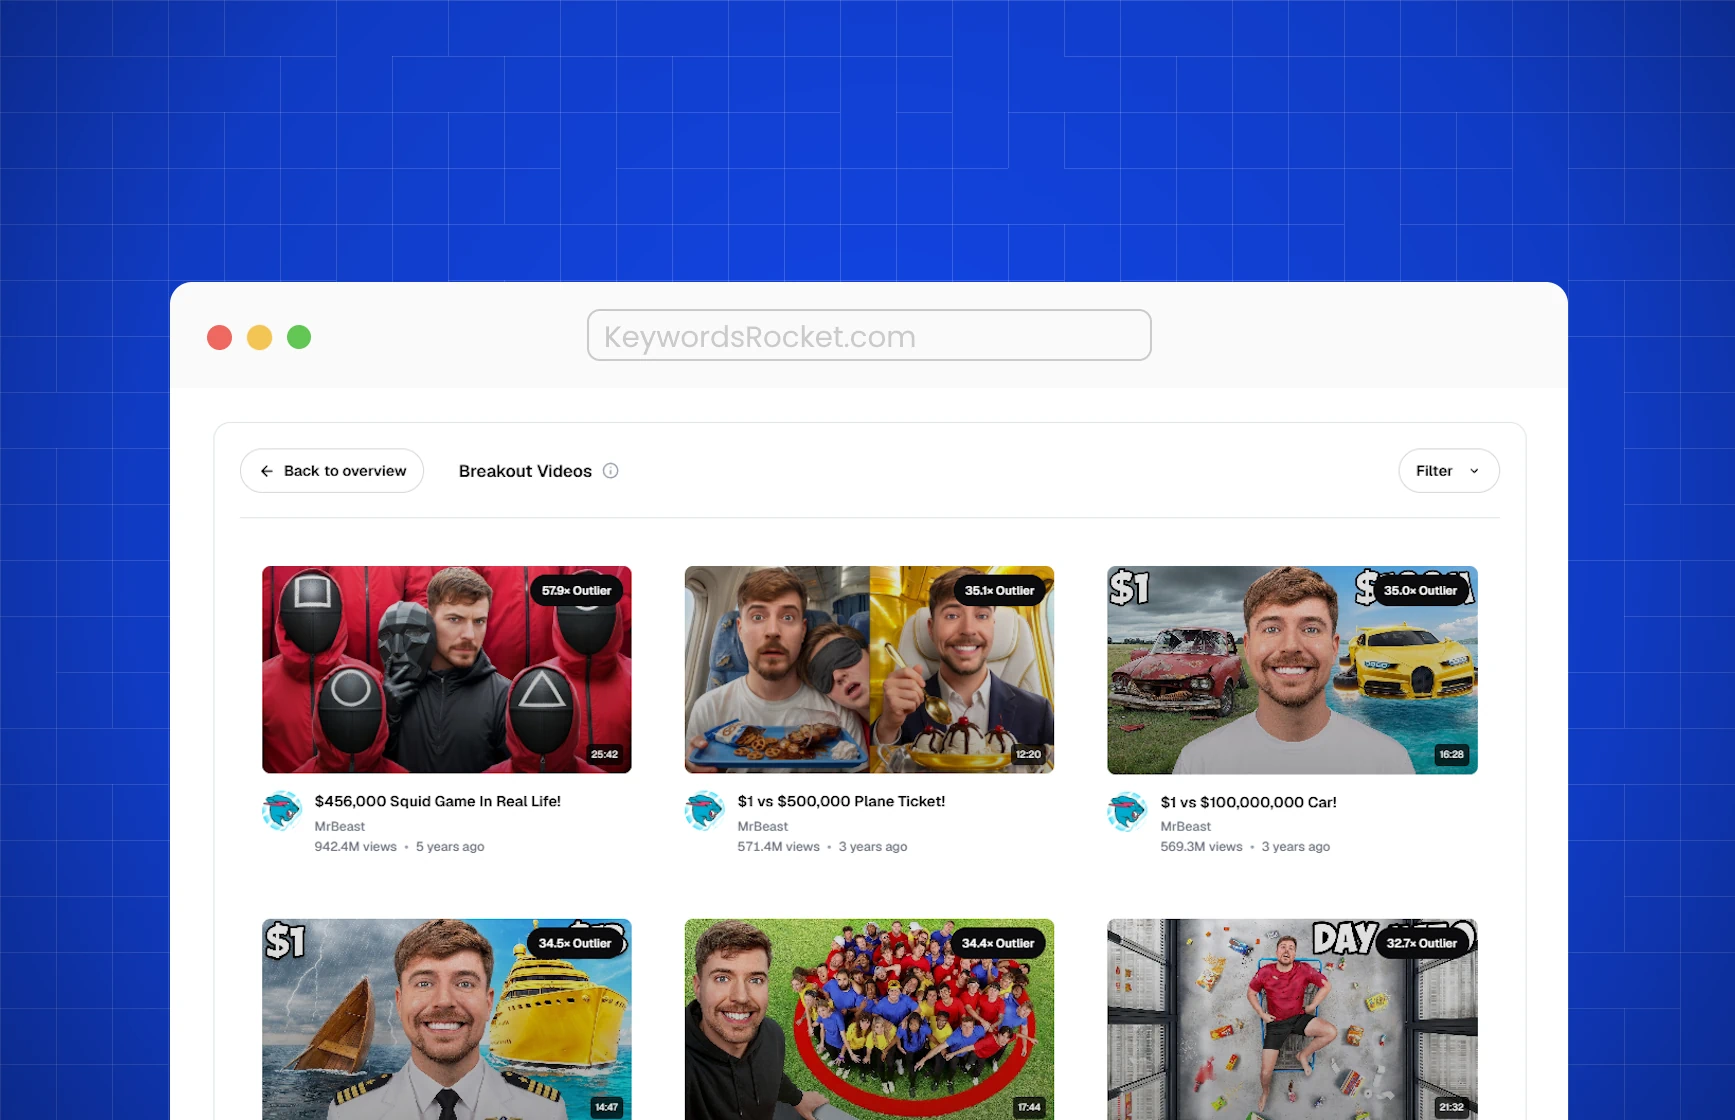Click the yellow minimize window dot

[259, 337]
